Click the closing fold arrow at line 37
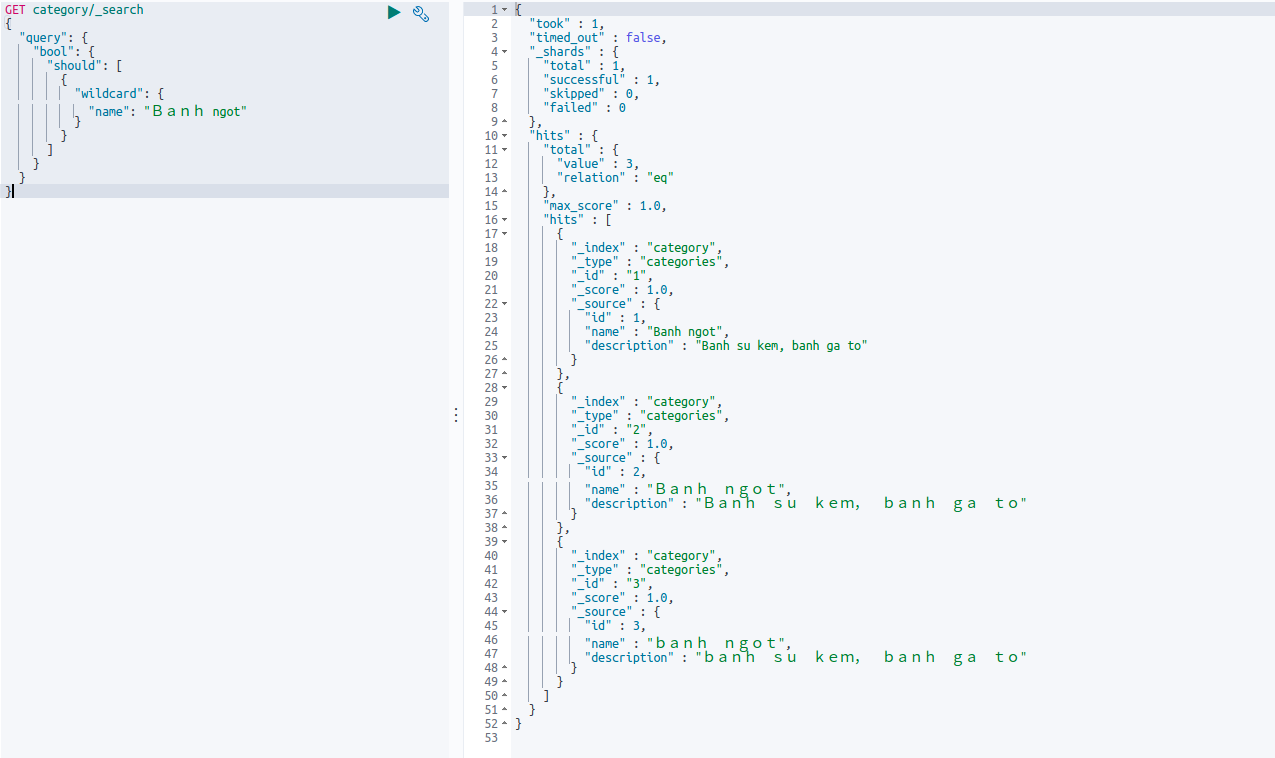This screenshot has height=758, width=1275. point(505,514)
